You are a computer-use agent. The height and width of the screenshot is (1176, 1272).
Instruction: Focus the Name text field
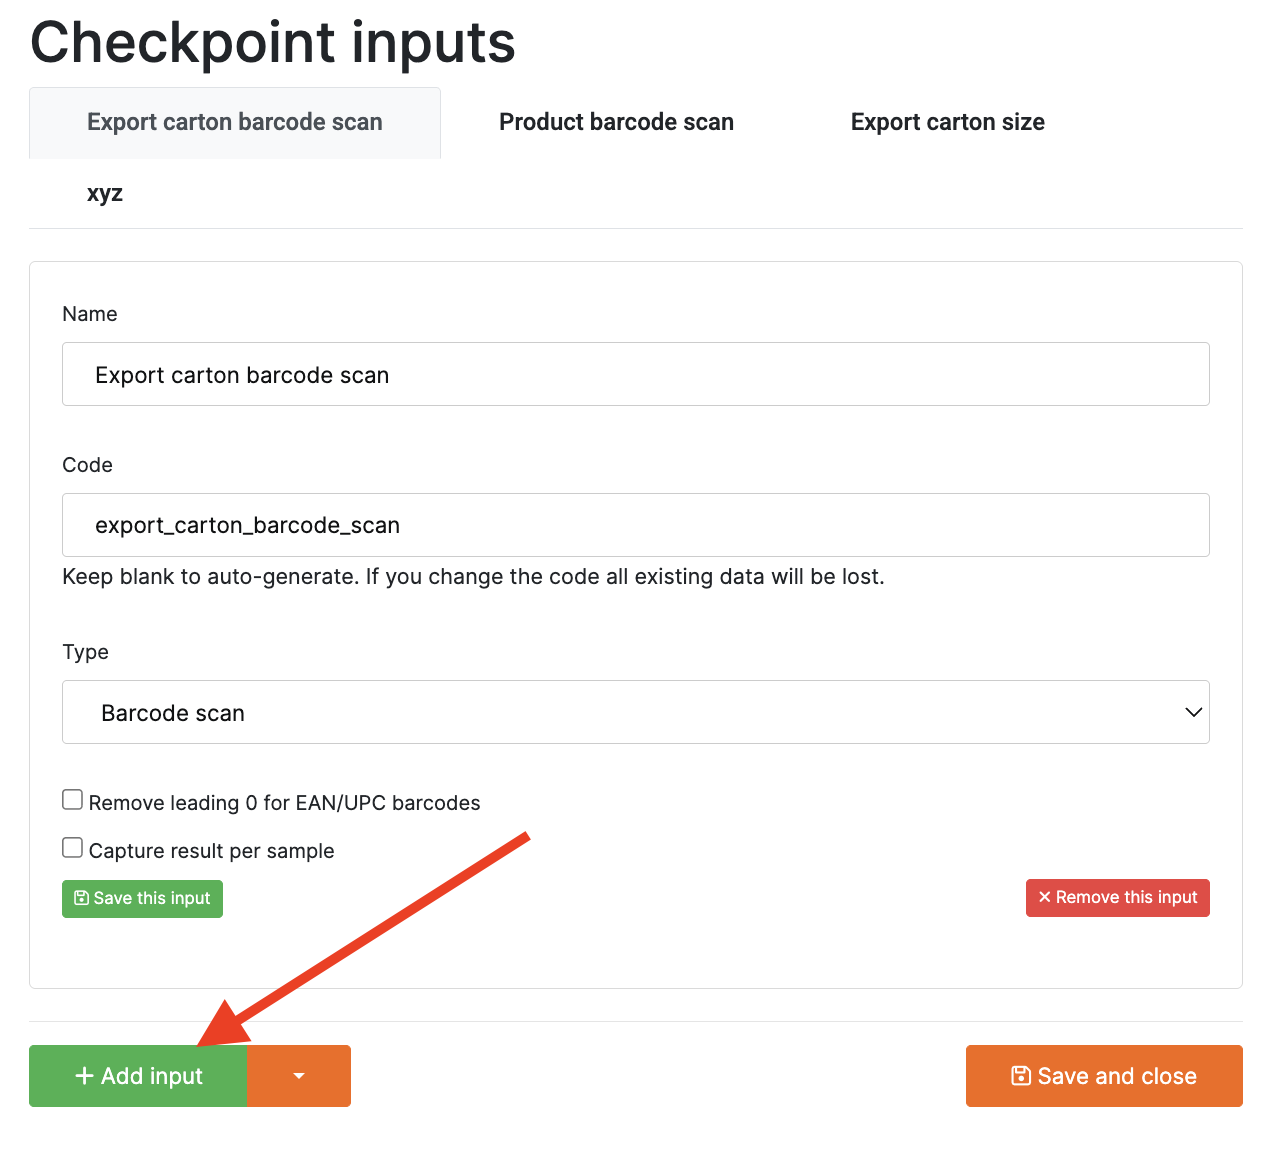pyautogui.click(x=635, y=374)
